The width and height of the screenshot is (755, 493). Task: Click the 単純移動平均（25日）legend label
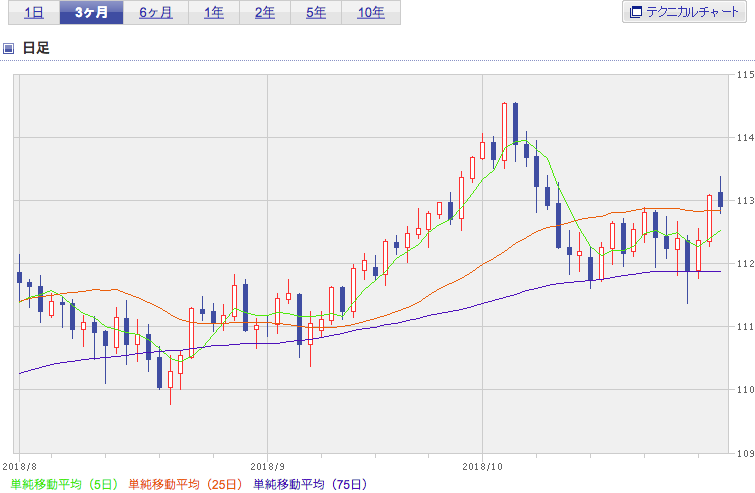(185, 484)
